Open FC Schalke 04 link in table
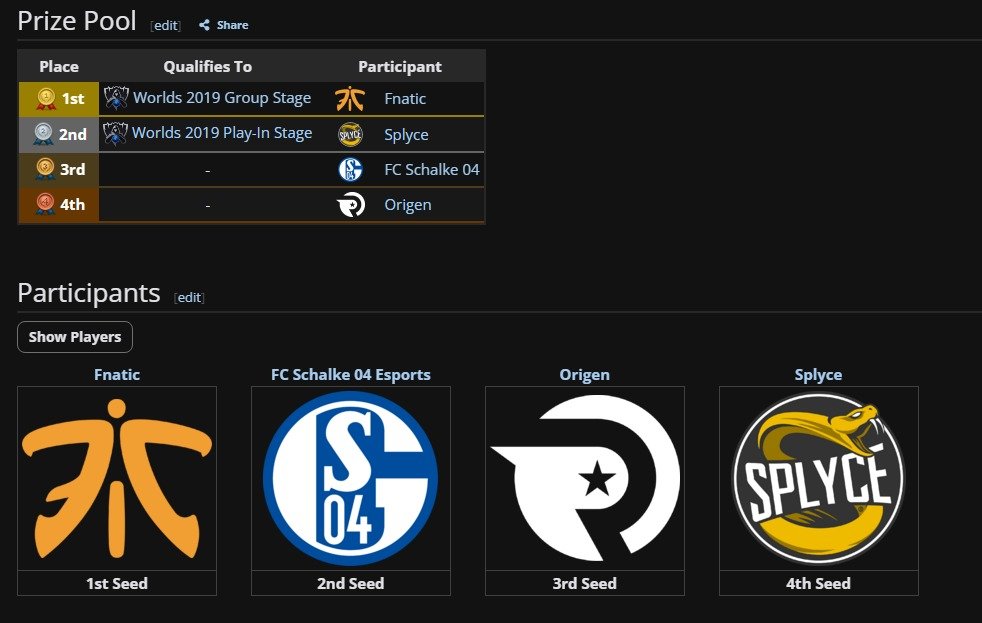Screen dimensions: 982x623 432,170
